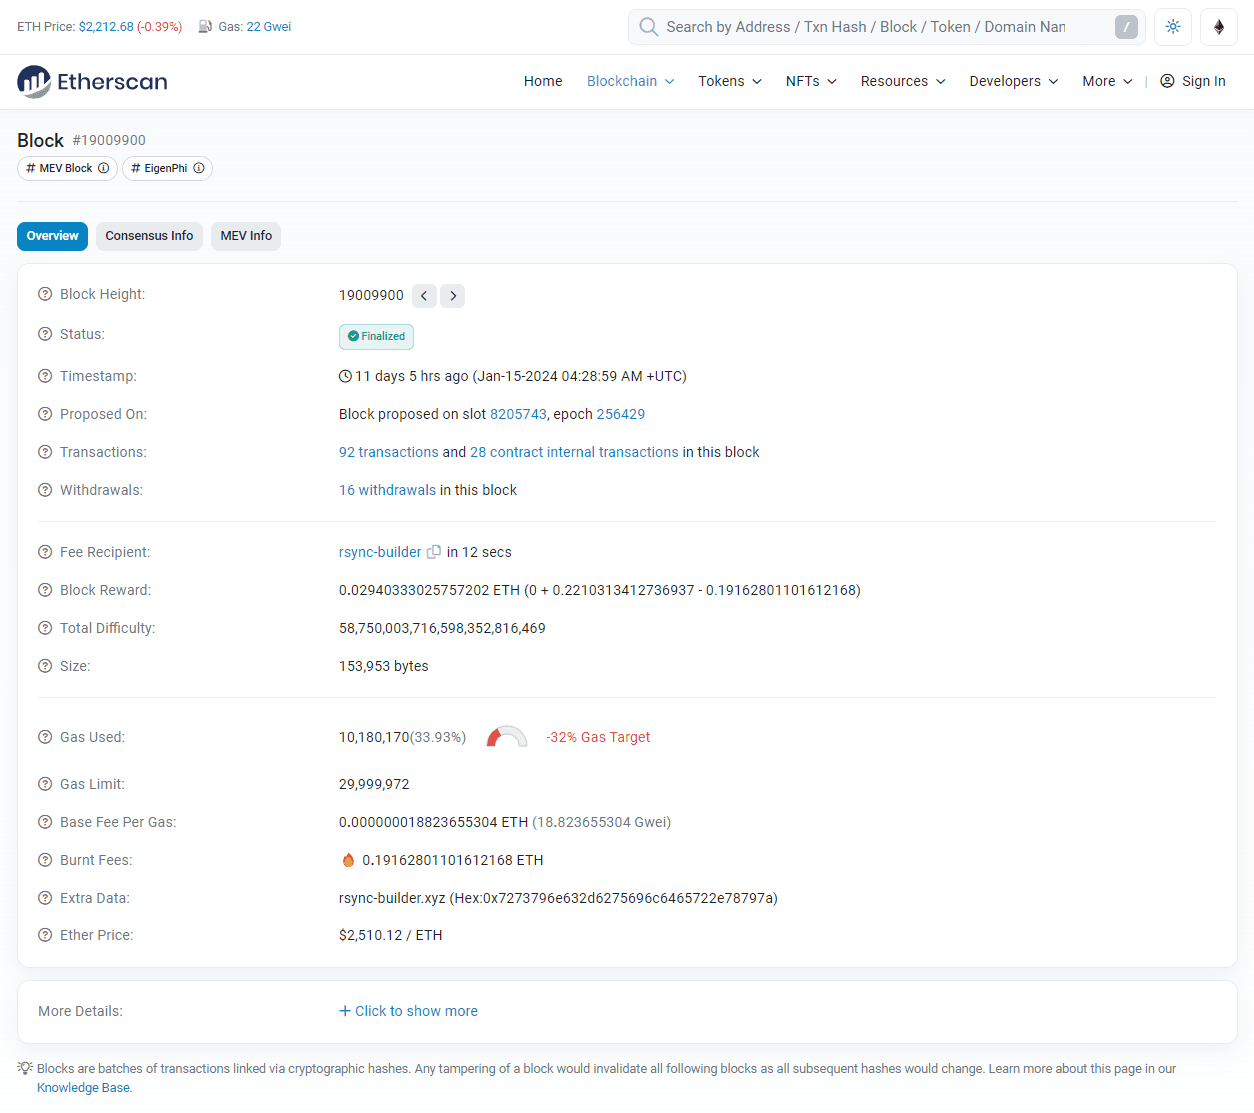Click into the address search field

887,27
